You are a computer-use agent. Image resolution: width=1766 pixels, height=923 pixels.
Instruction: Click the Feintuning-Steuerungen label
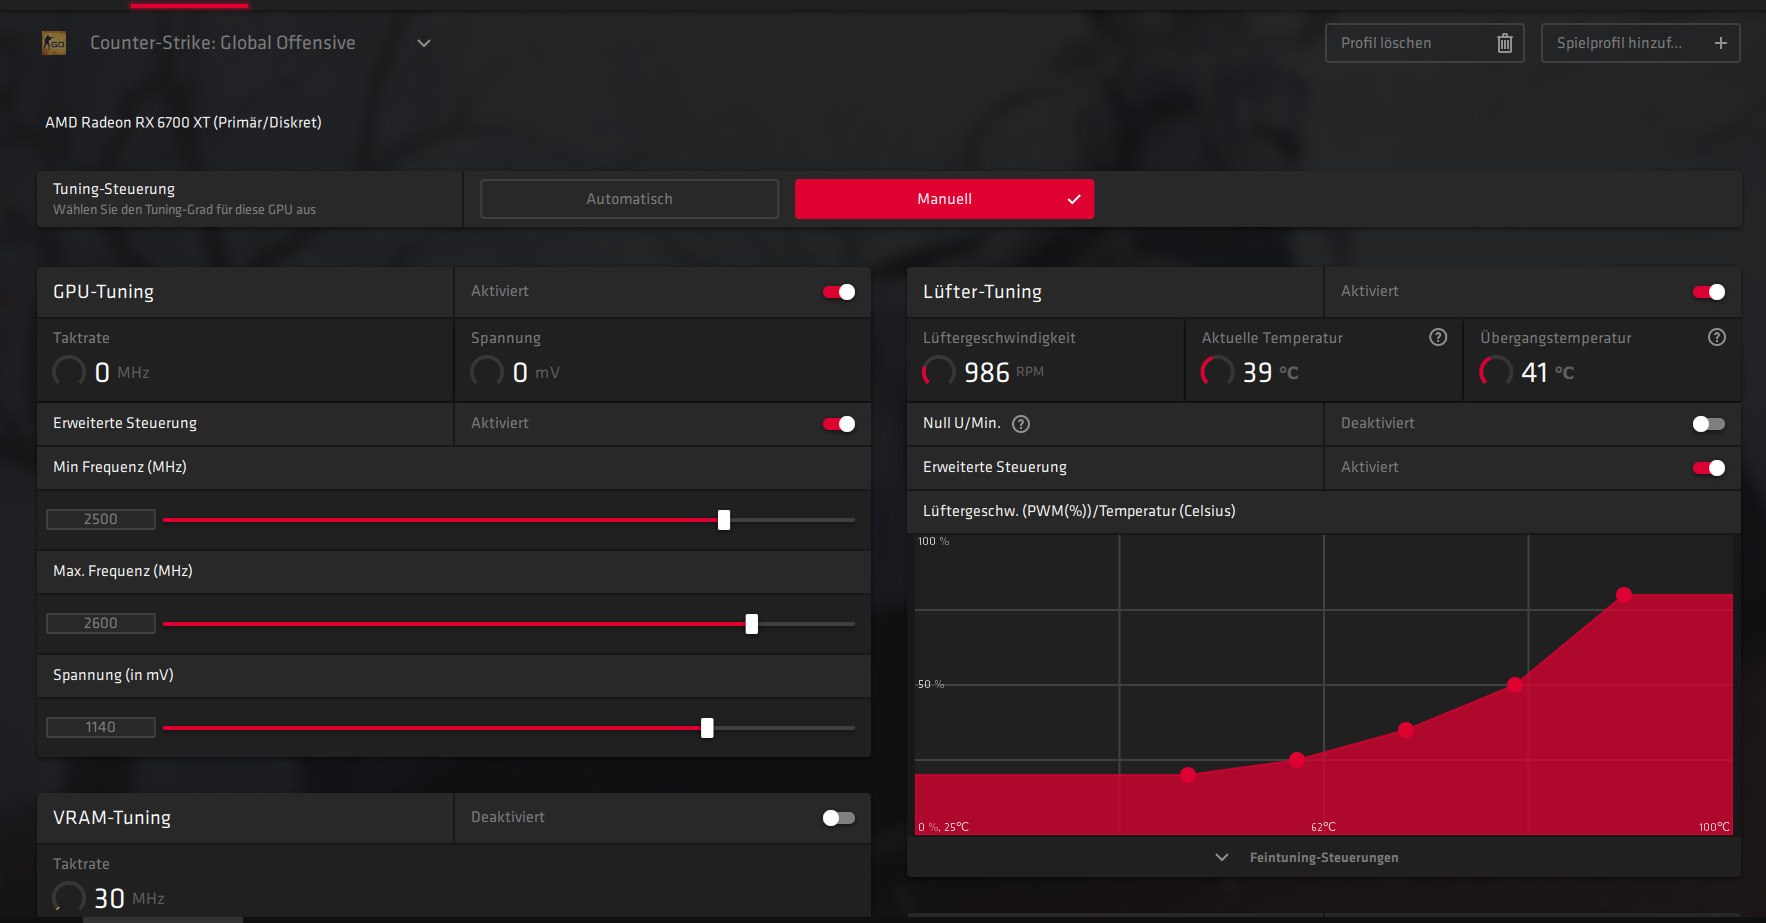pos(1324,858)
